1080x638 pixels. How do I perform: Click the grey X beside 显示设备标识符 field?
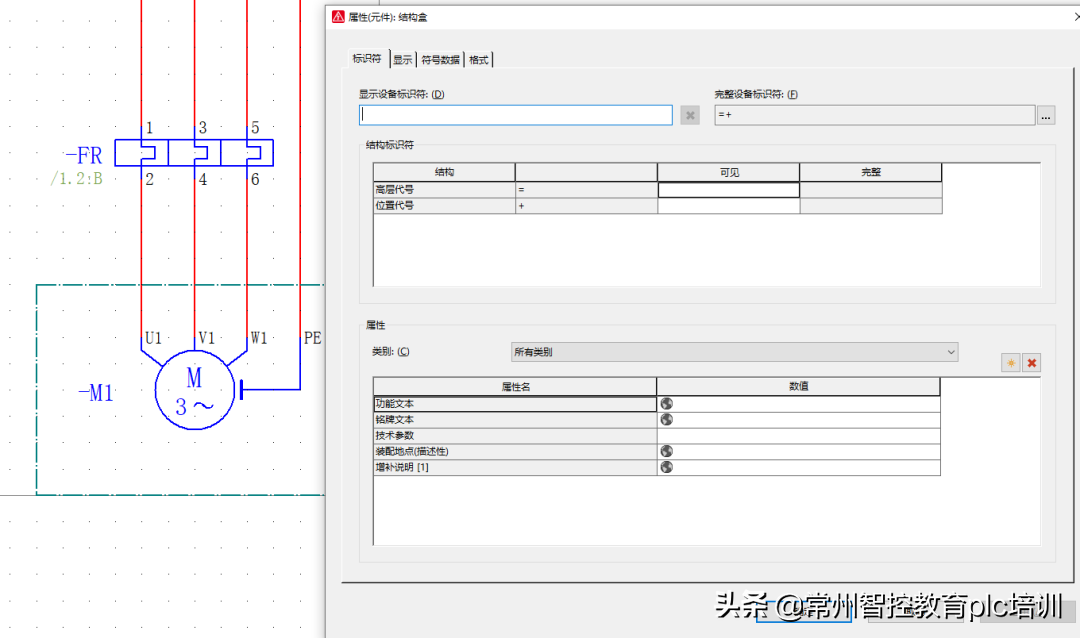[x=690, y=115]
